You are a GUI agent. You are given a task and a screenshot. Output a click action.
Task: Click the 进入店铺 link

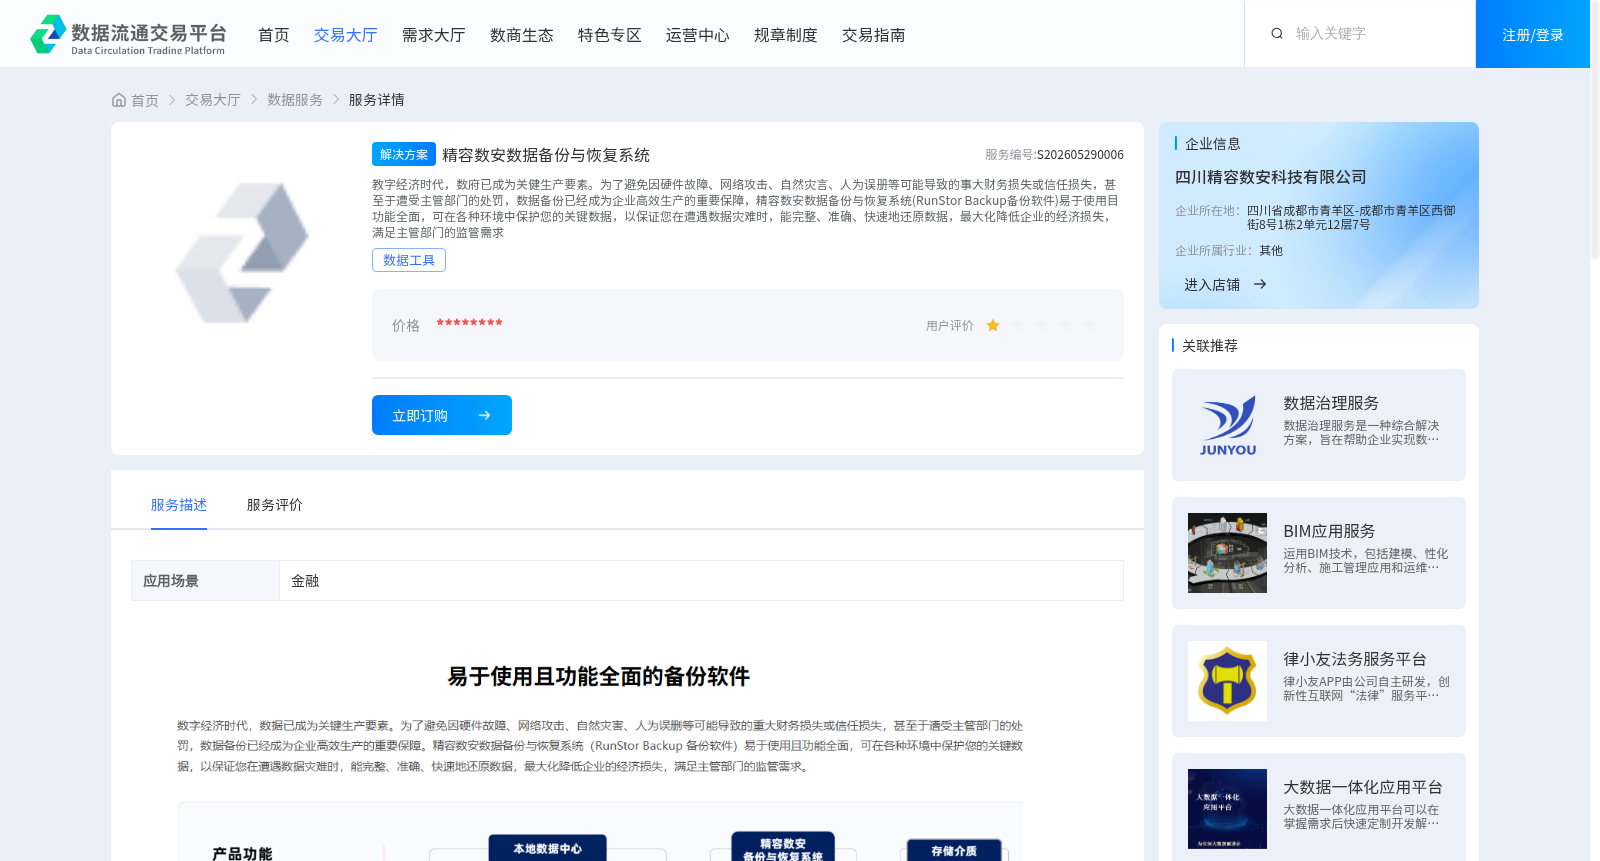(1212, 285)
